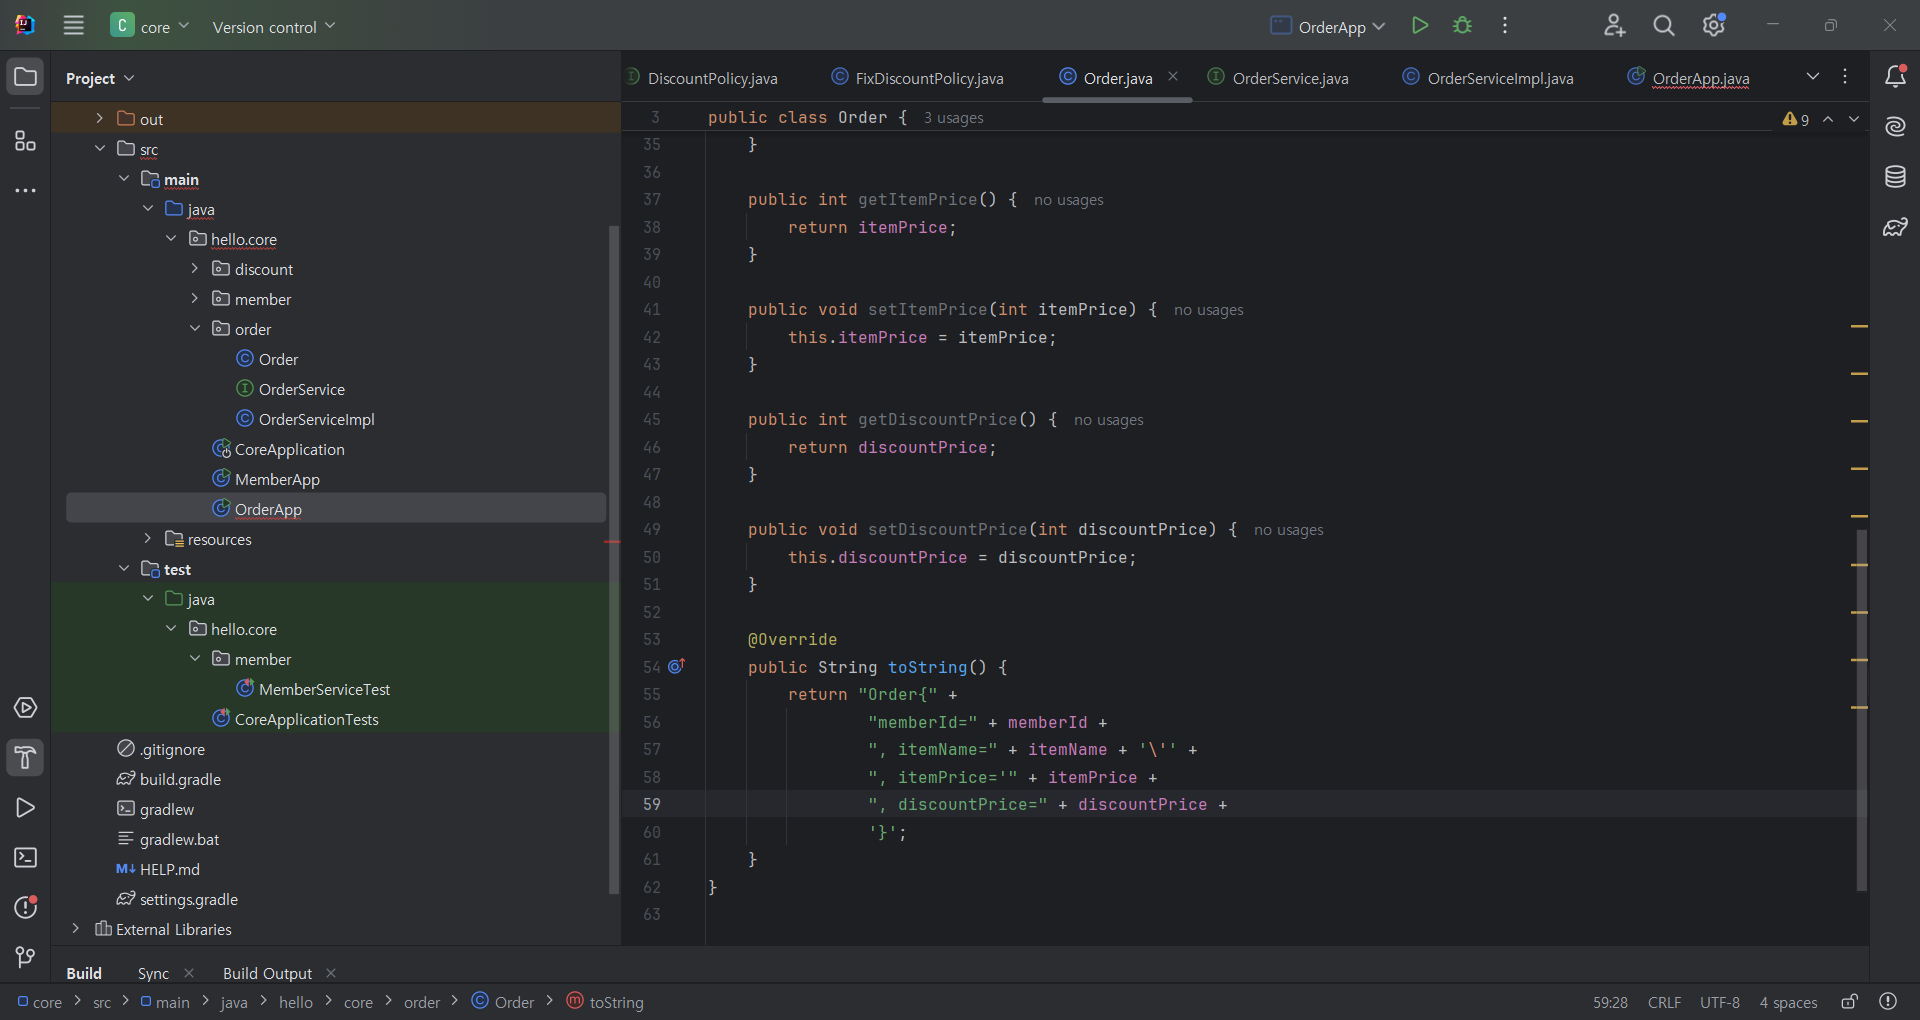
Task: Open the Project view dropdown
Action: (x=100, y=78)
